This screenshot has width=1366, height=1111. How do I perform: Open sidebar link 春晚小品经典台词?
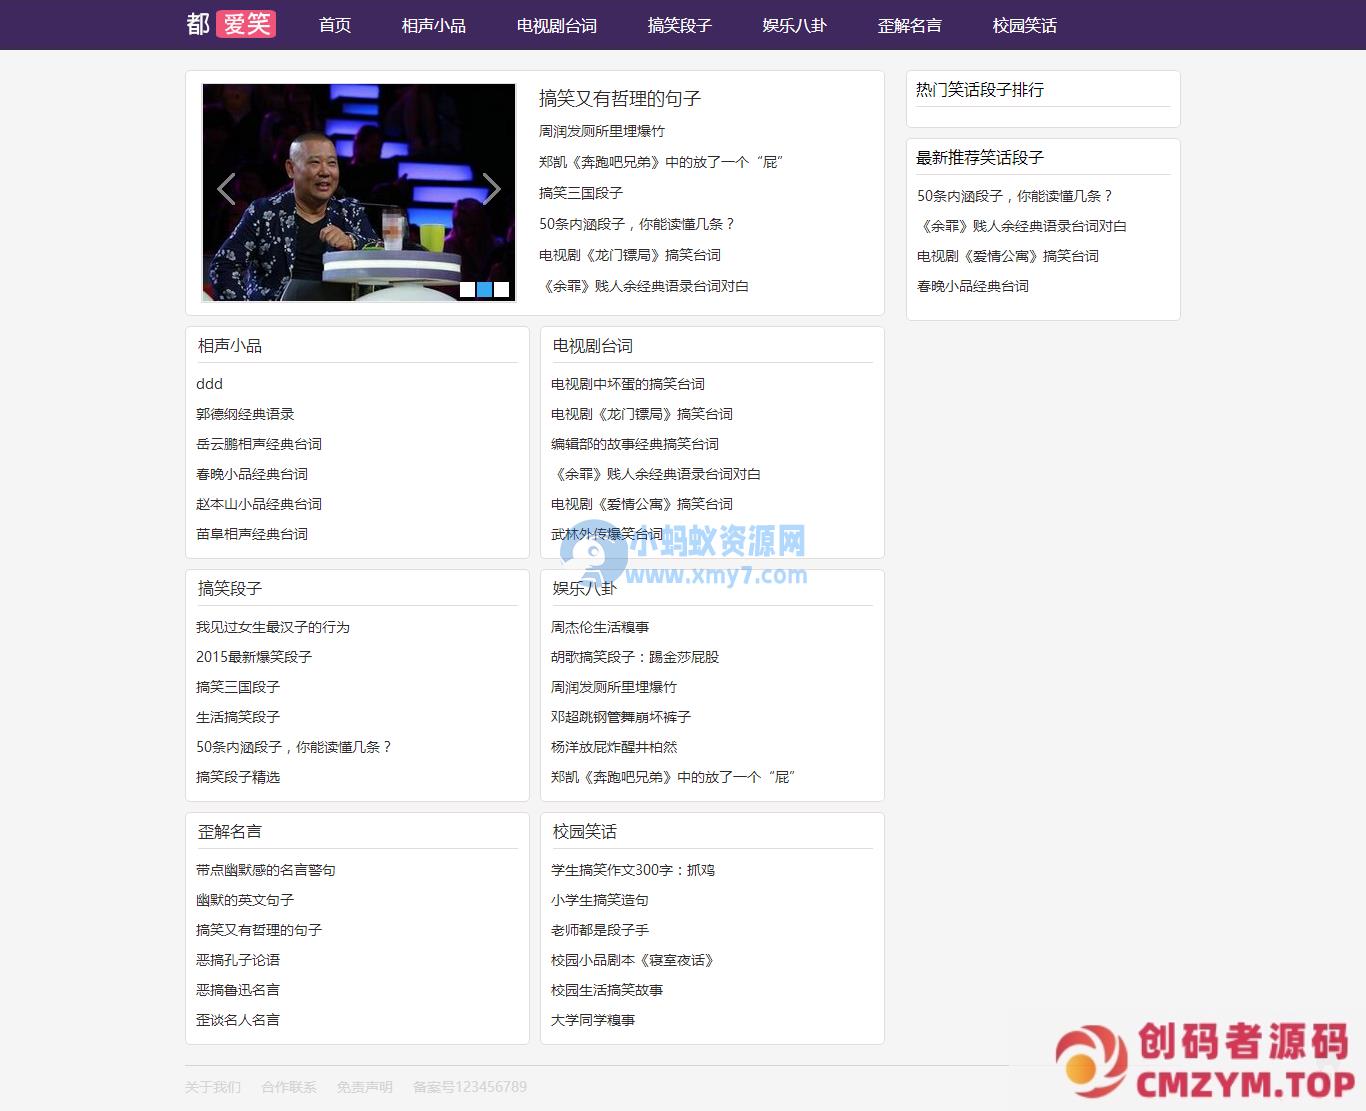[972, 286]
